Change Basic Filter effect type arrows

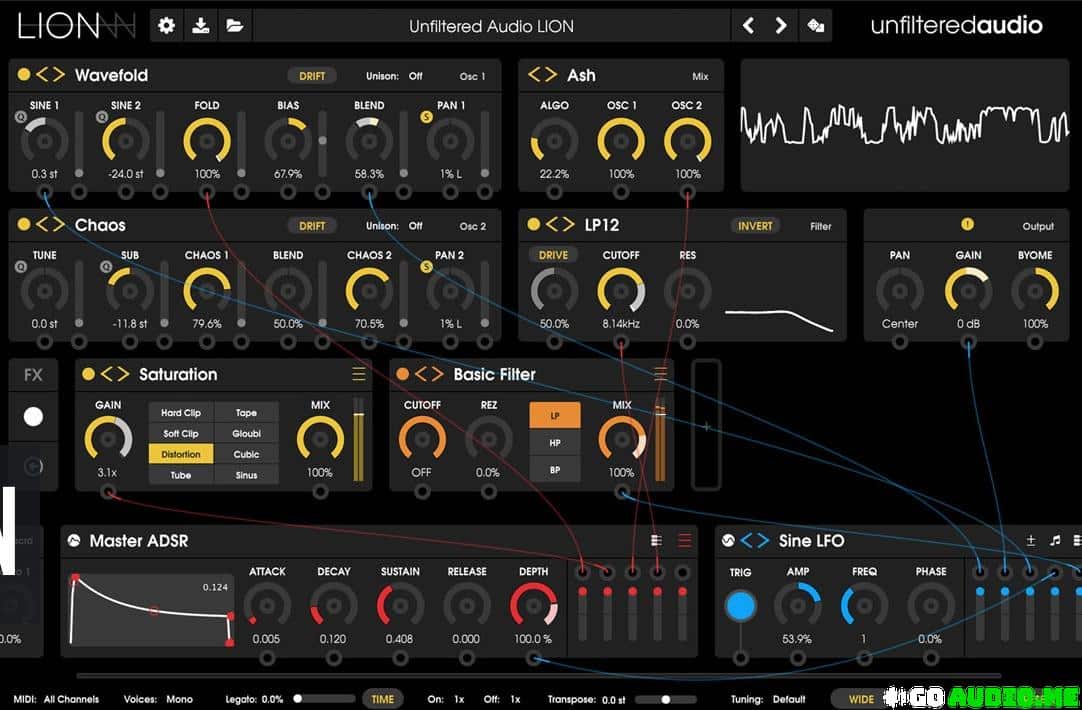(428, 374)
